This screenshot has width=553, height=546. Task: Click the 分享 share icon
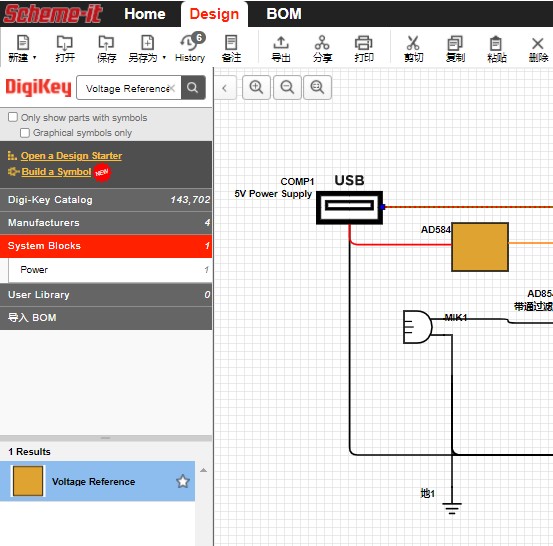[322, 43]
